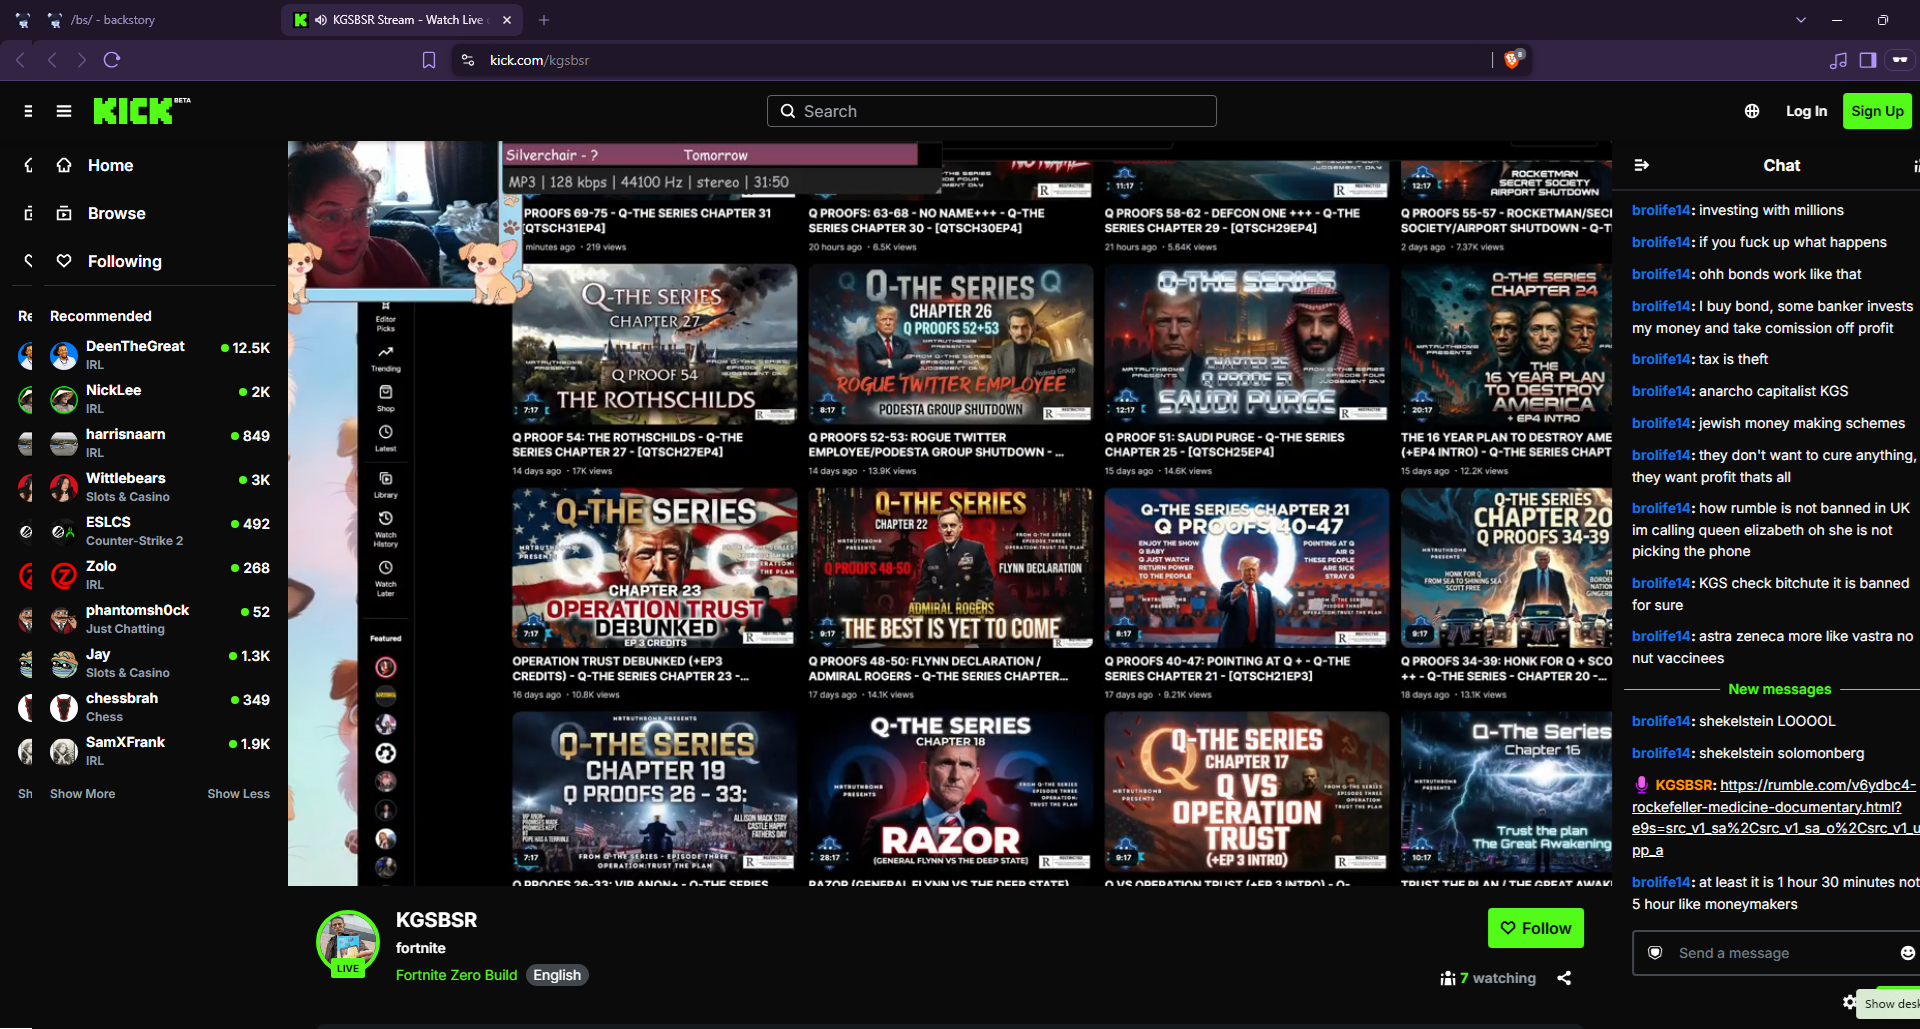Reload the kick.com page
Viewport: 1920px width, 1029px height.
point(112,60)
